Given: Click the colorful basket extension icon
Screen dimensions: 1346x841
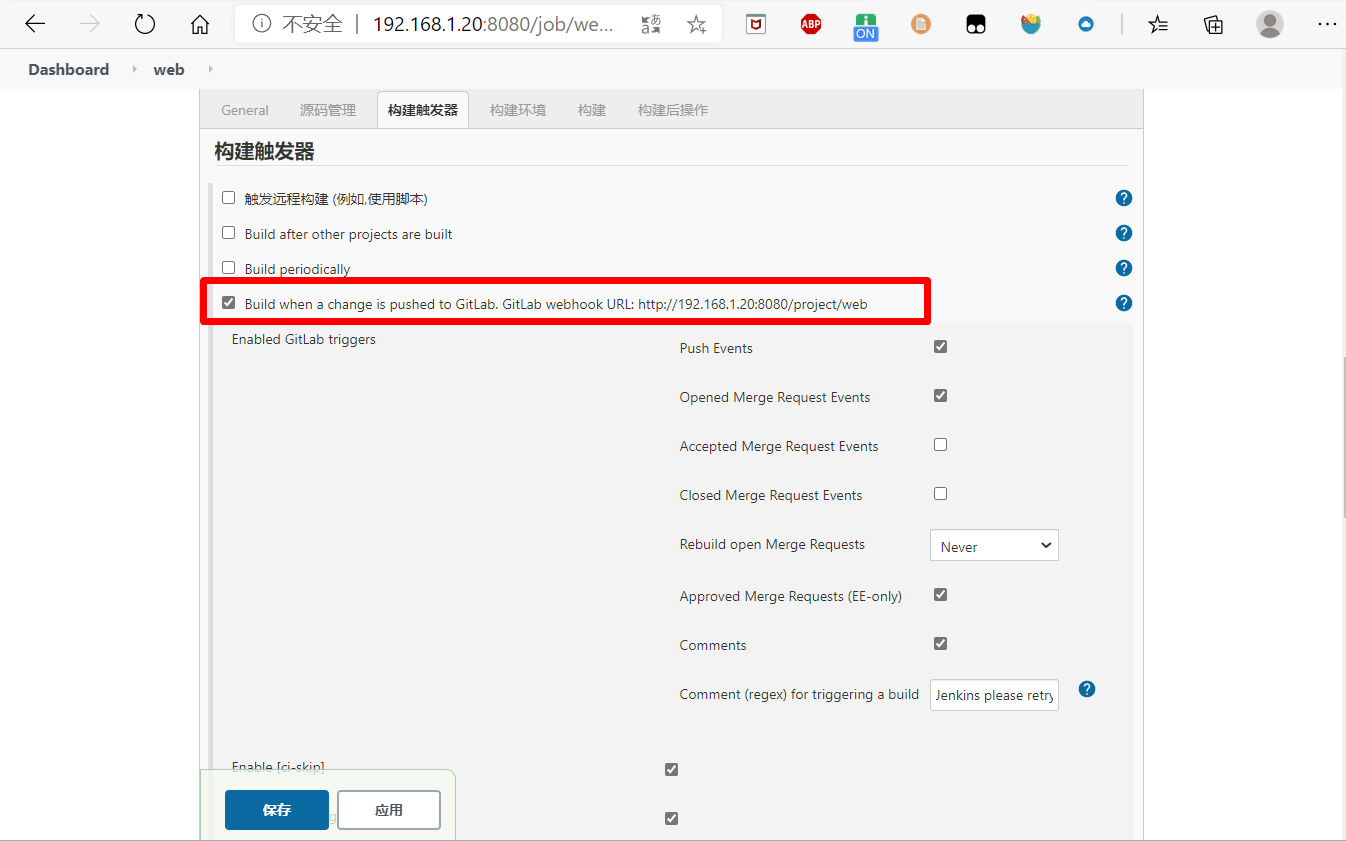Looking at the screenshot, I should [x=1031, y=24].
